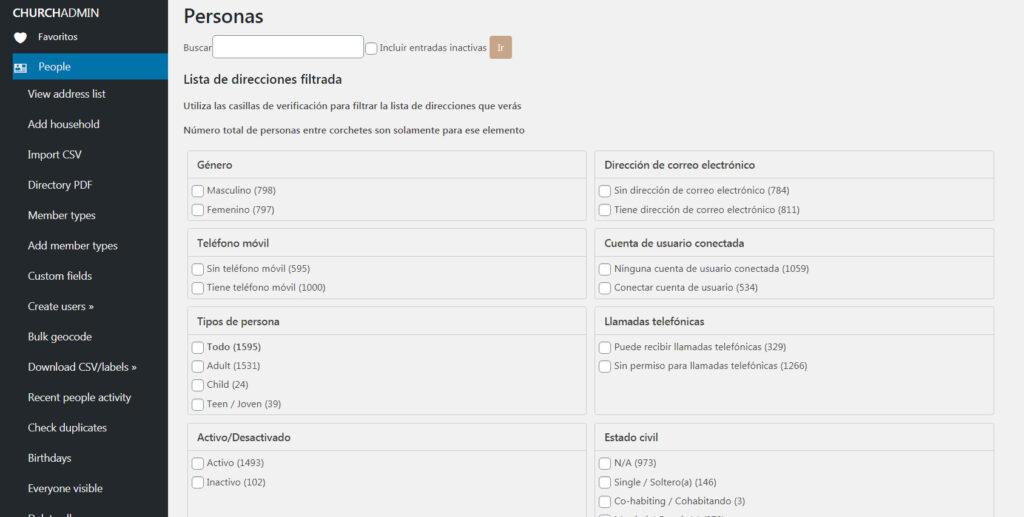Tick the Tiene teléfono móvil checkbox
The image size is (1024, 517).
[x=198, y=288]
